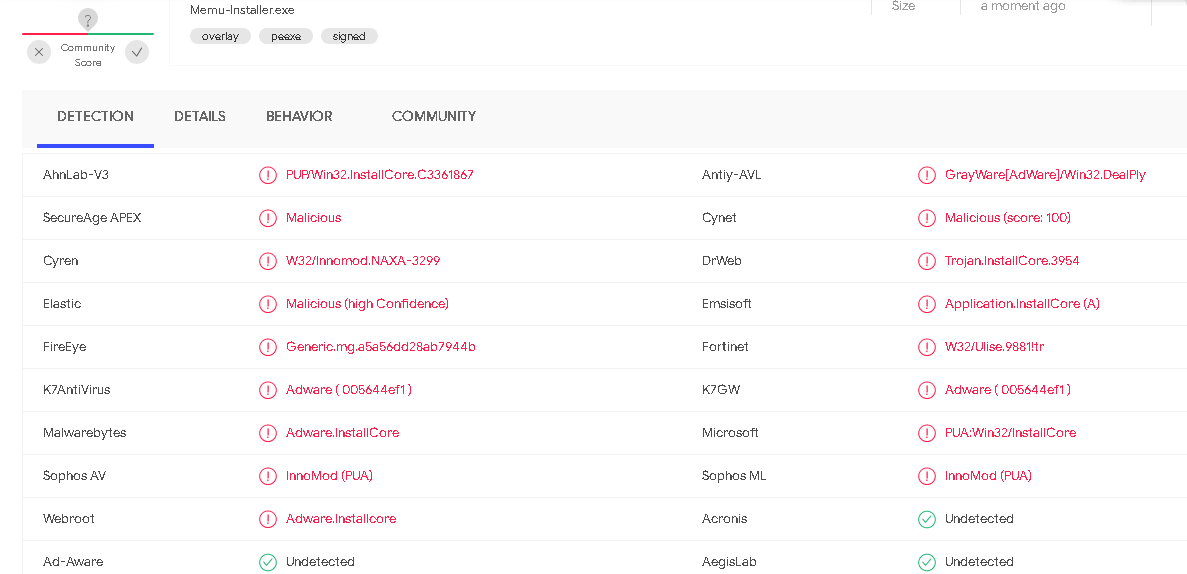This screenshot has height=574, width=1187.
Task: Select the DETECTION tab
Action: [x=95, y=117]
